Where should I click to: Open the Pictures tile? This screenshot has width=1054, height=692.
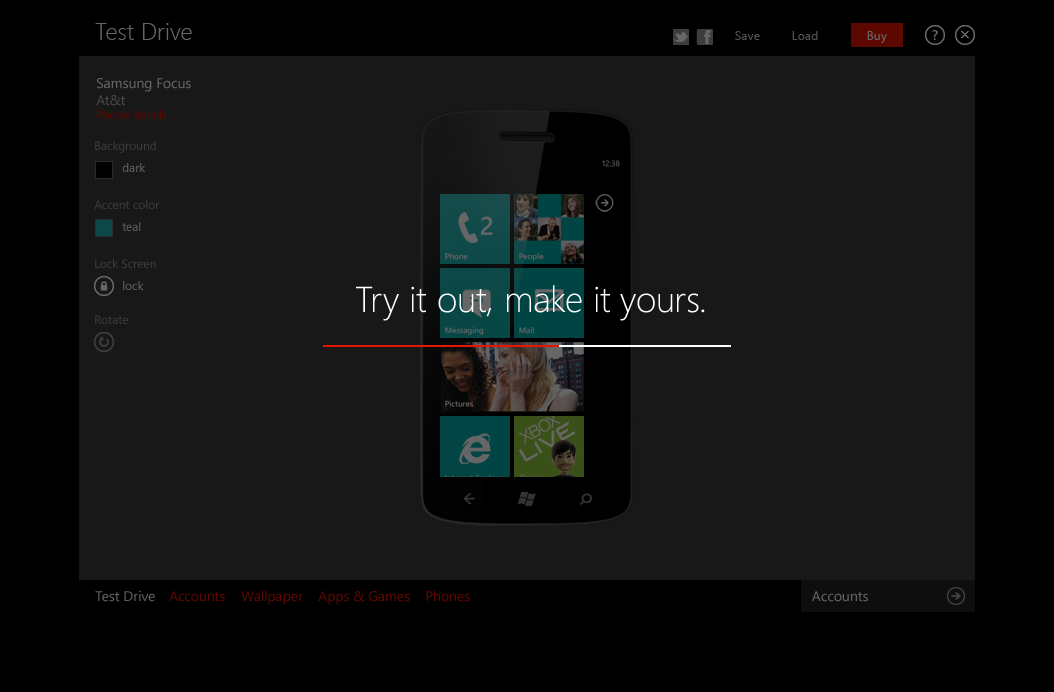tap(512, 377)
